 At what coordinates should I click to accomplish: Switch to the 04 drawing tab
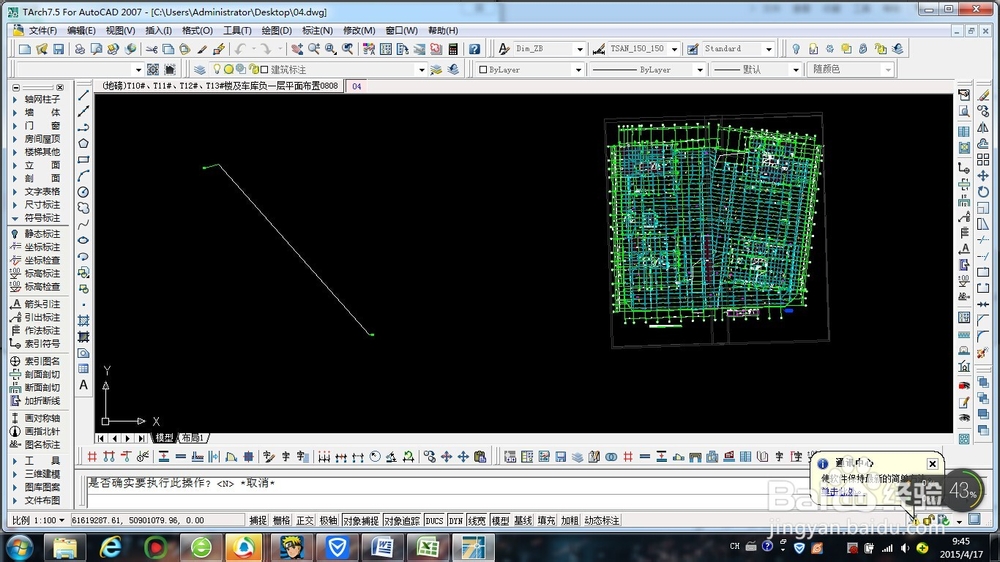pyautogui.click(x=356, y=86)
